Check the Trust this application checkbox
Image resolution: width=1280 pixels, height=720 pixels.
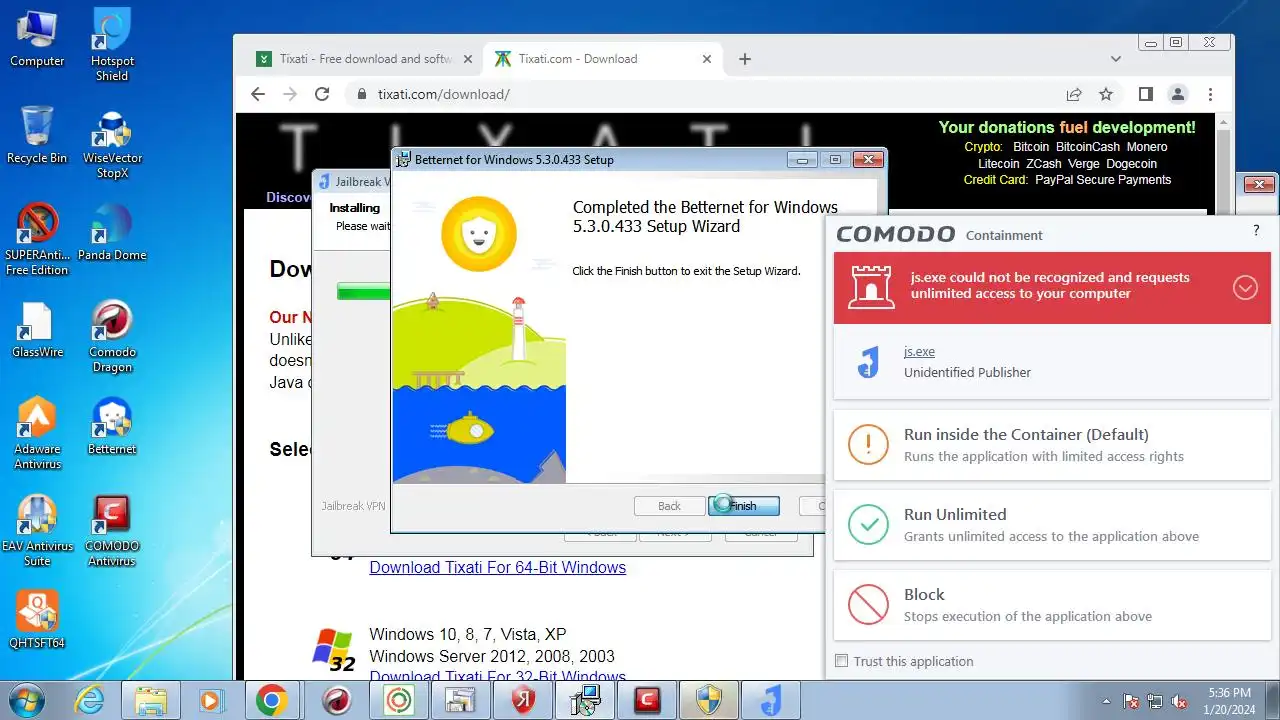(842, 661)
